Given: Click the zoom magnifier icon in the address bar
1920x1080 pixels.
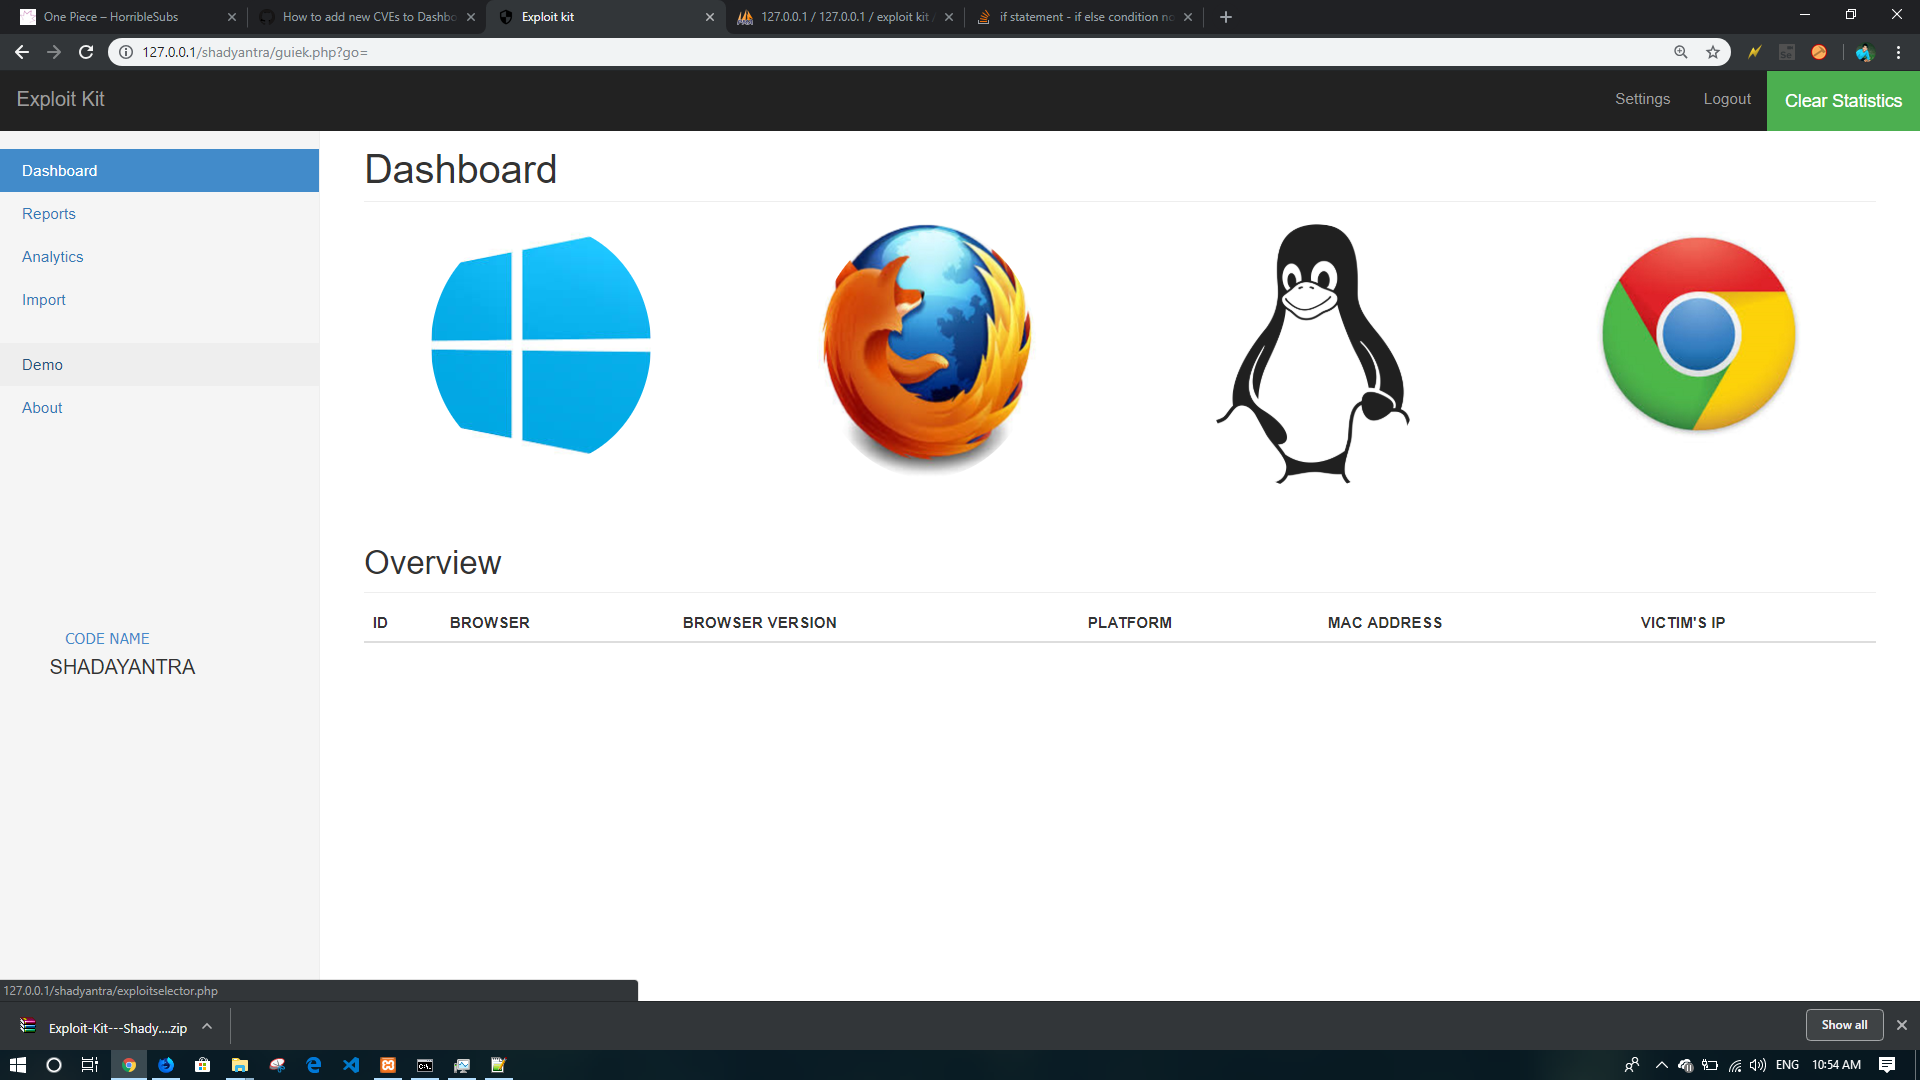Looking at the screenshot, I should click(x=1681, y=52).
